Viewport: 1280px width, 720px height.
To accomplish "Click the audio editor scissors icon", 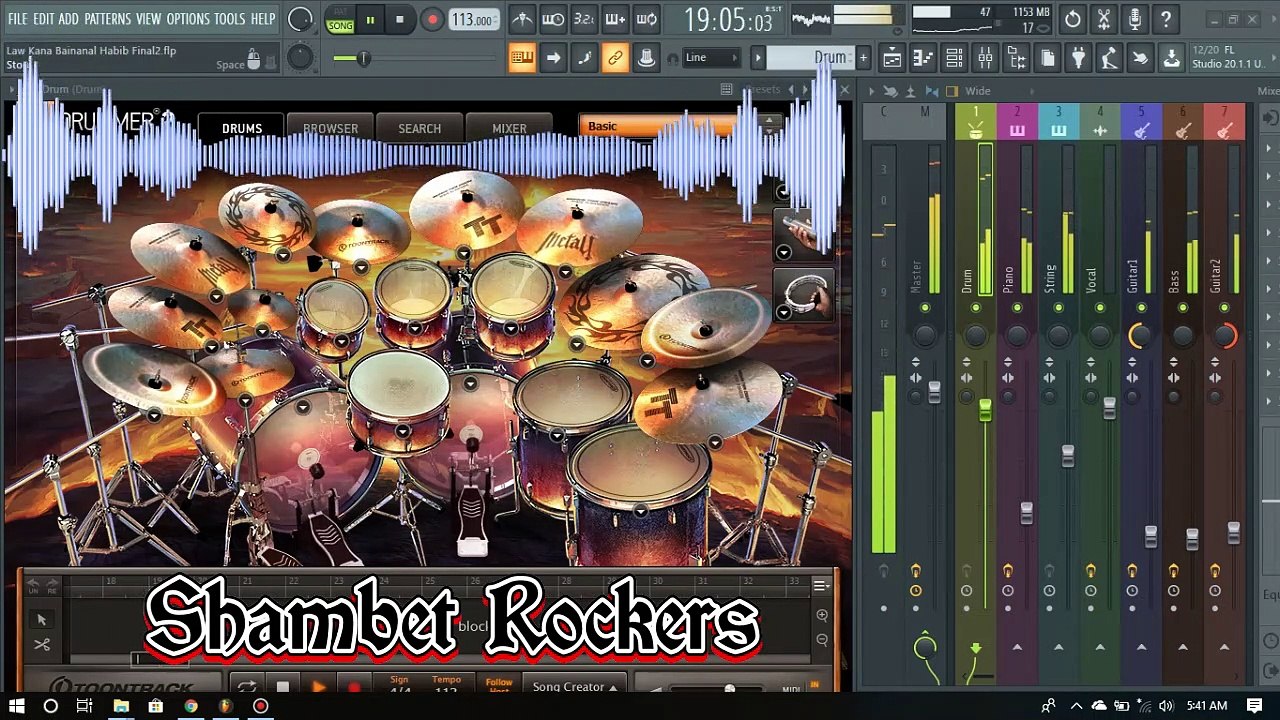I will pos(1104,19).
